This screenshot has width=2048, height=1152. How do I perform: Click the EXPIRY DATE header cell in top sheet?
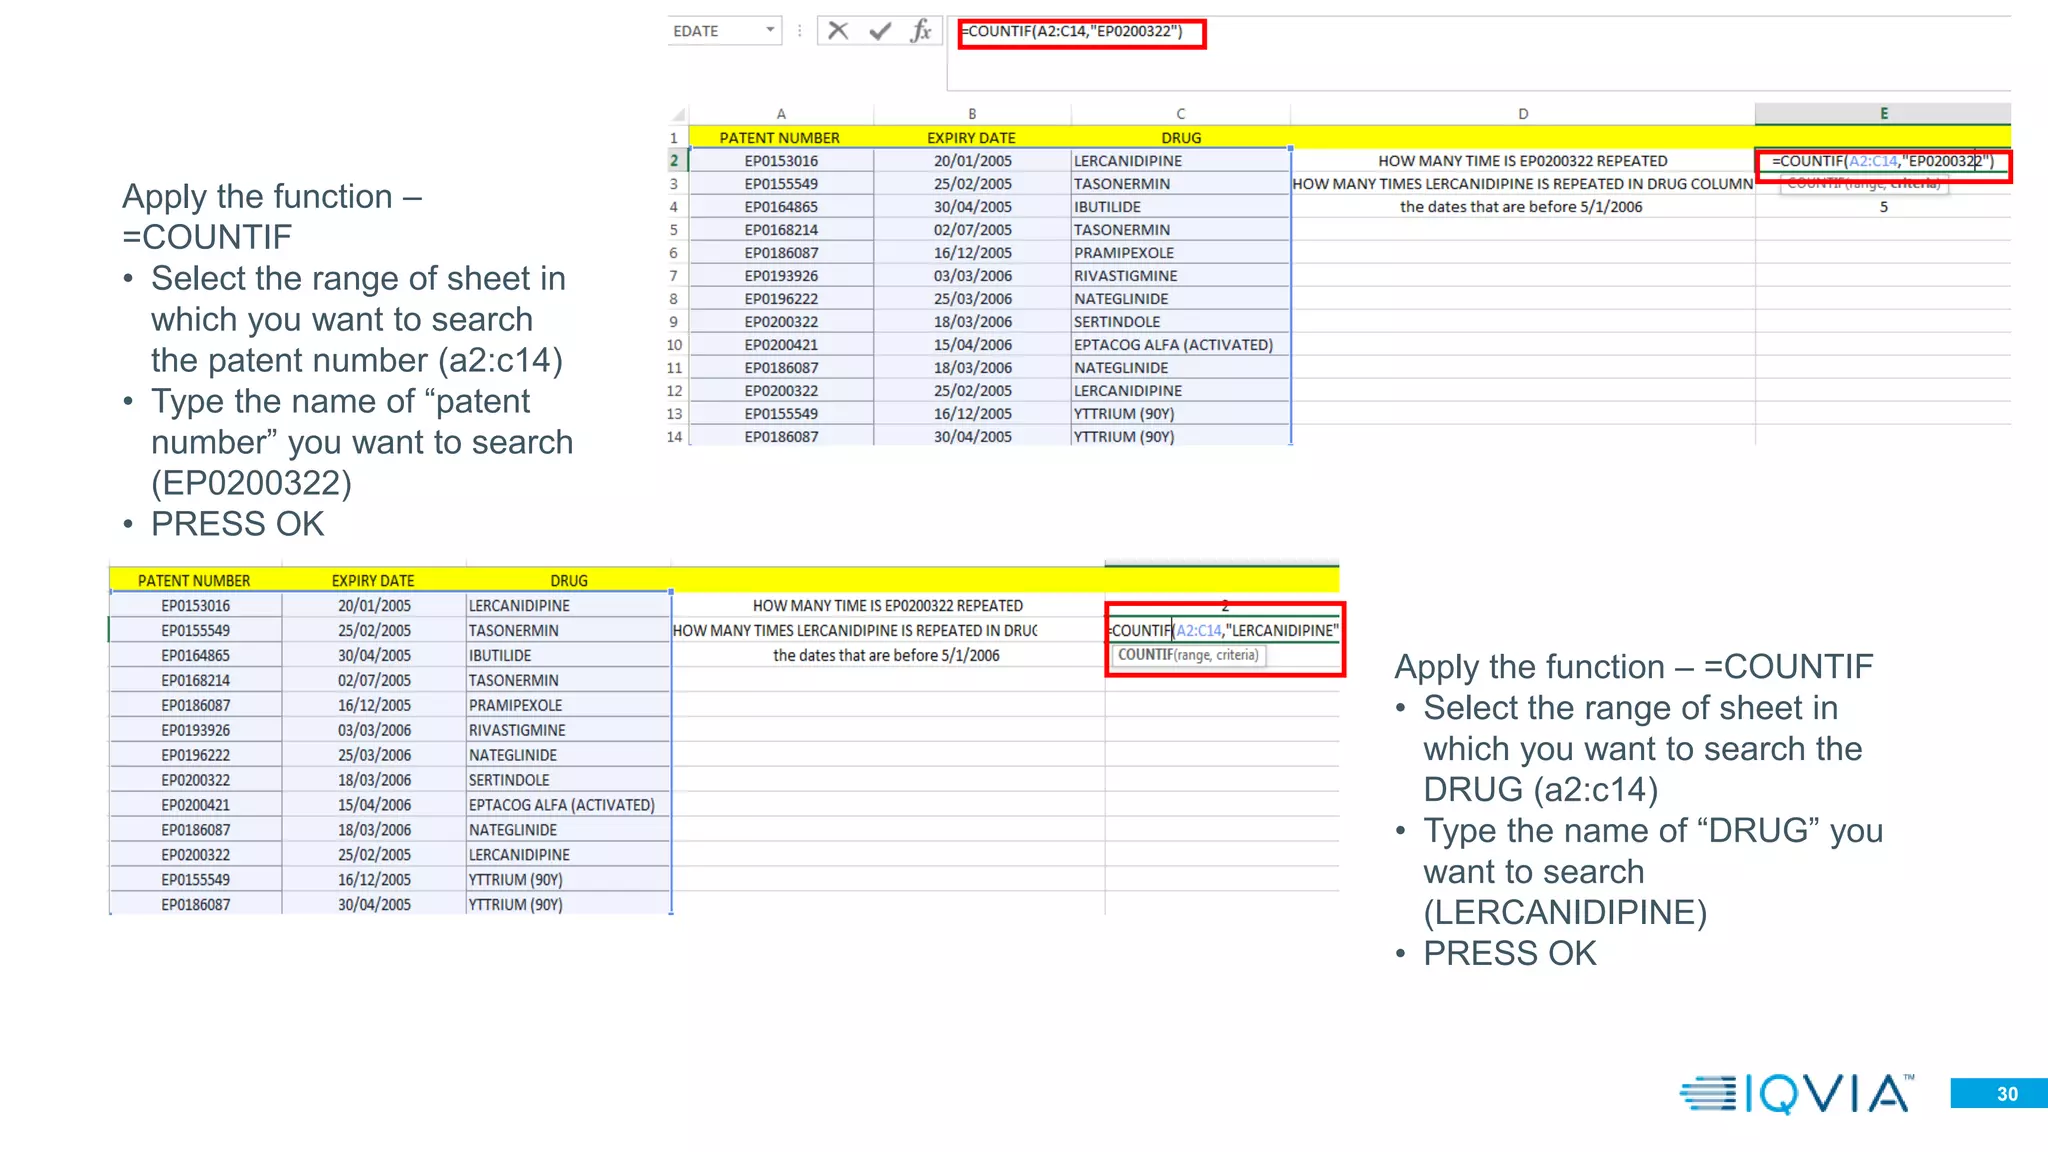(x=972, y=138)
